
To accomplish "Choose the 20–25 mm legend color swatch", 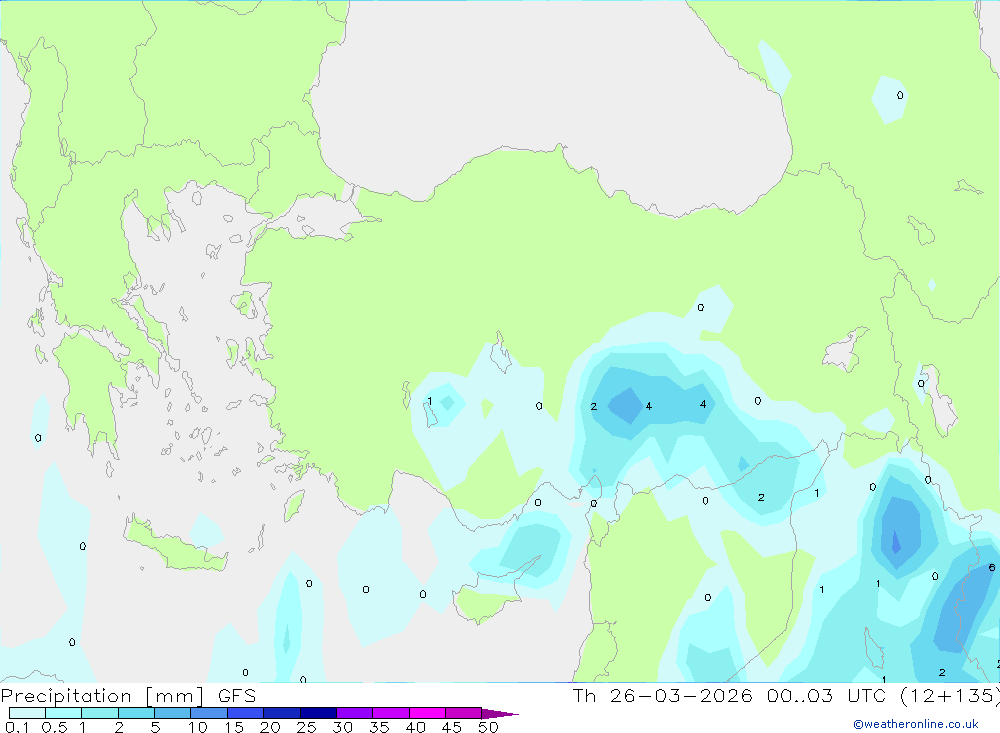I will [282, 713].
